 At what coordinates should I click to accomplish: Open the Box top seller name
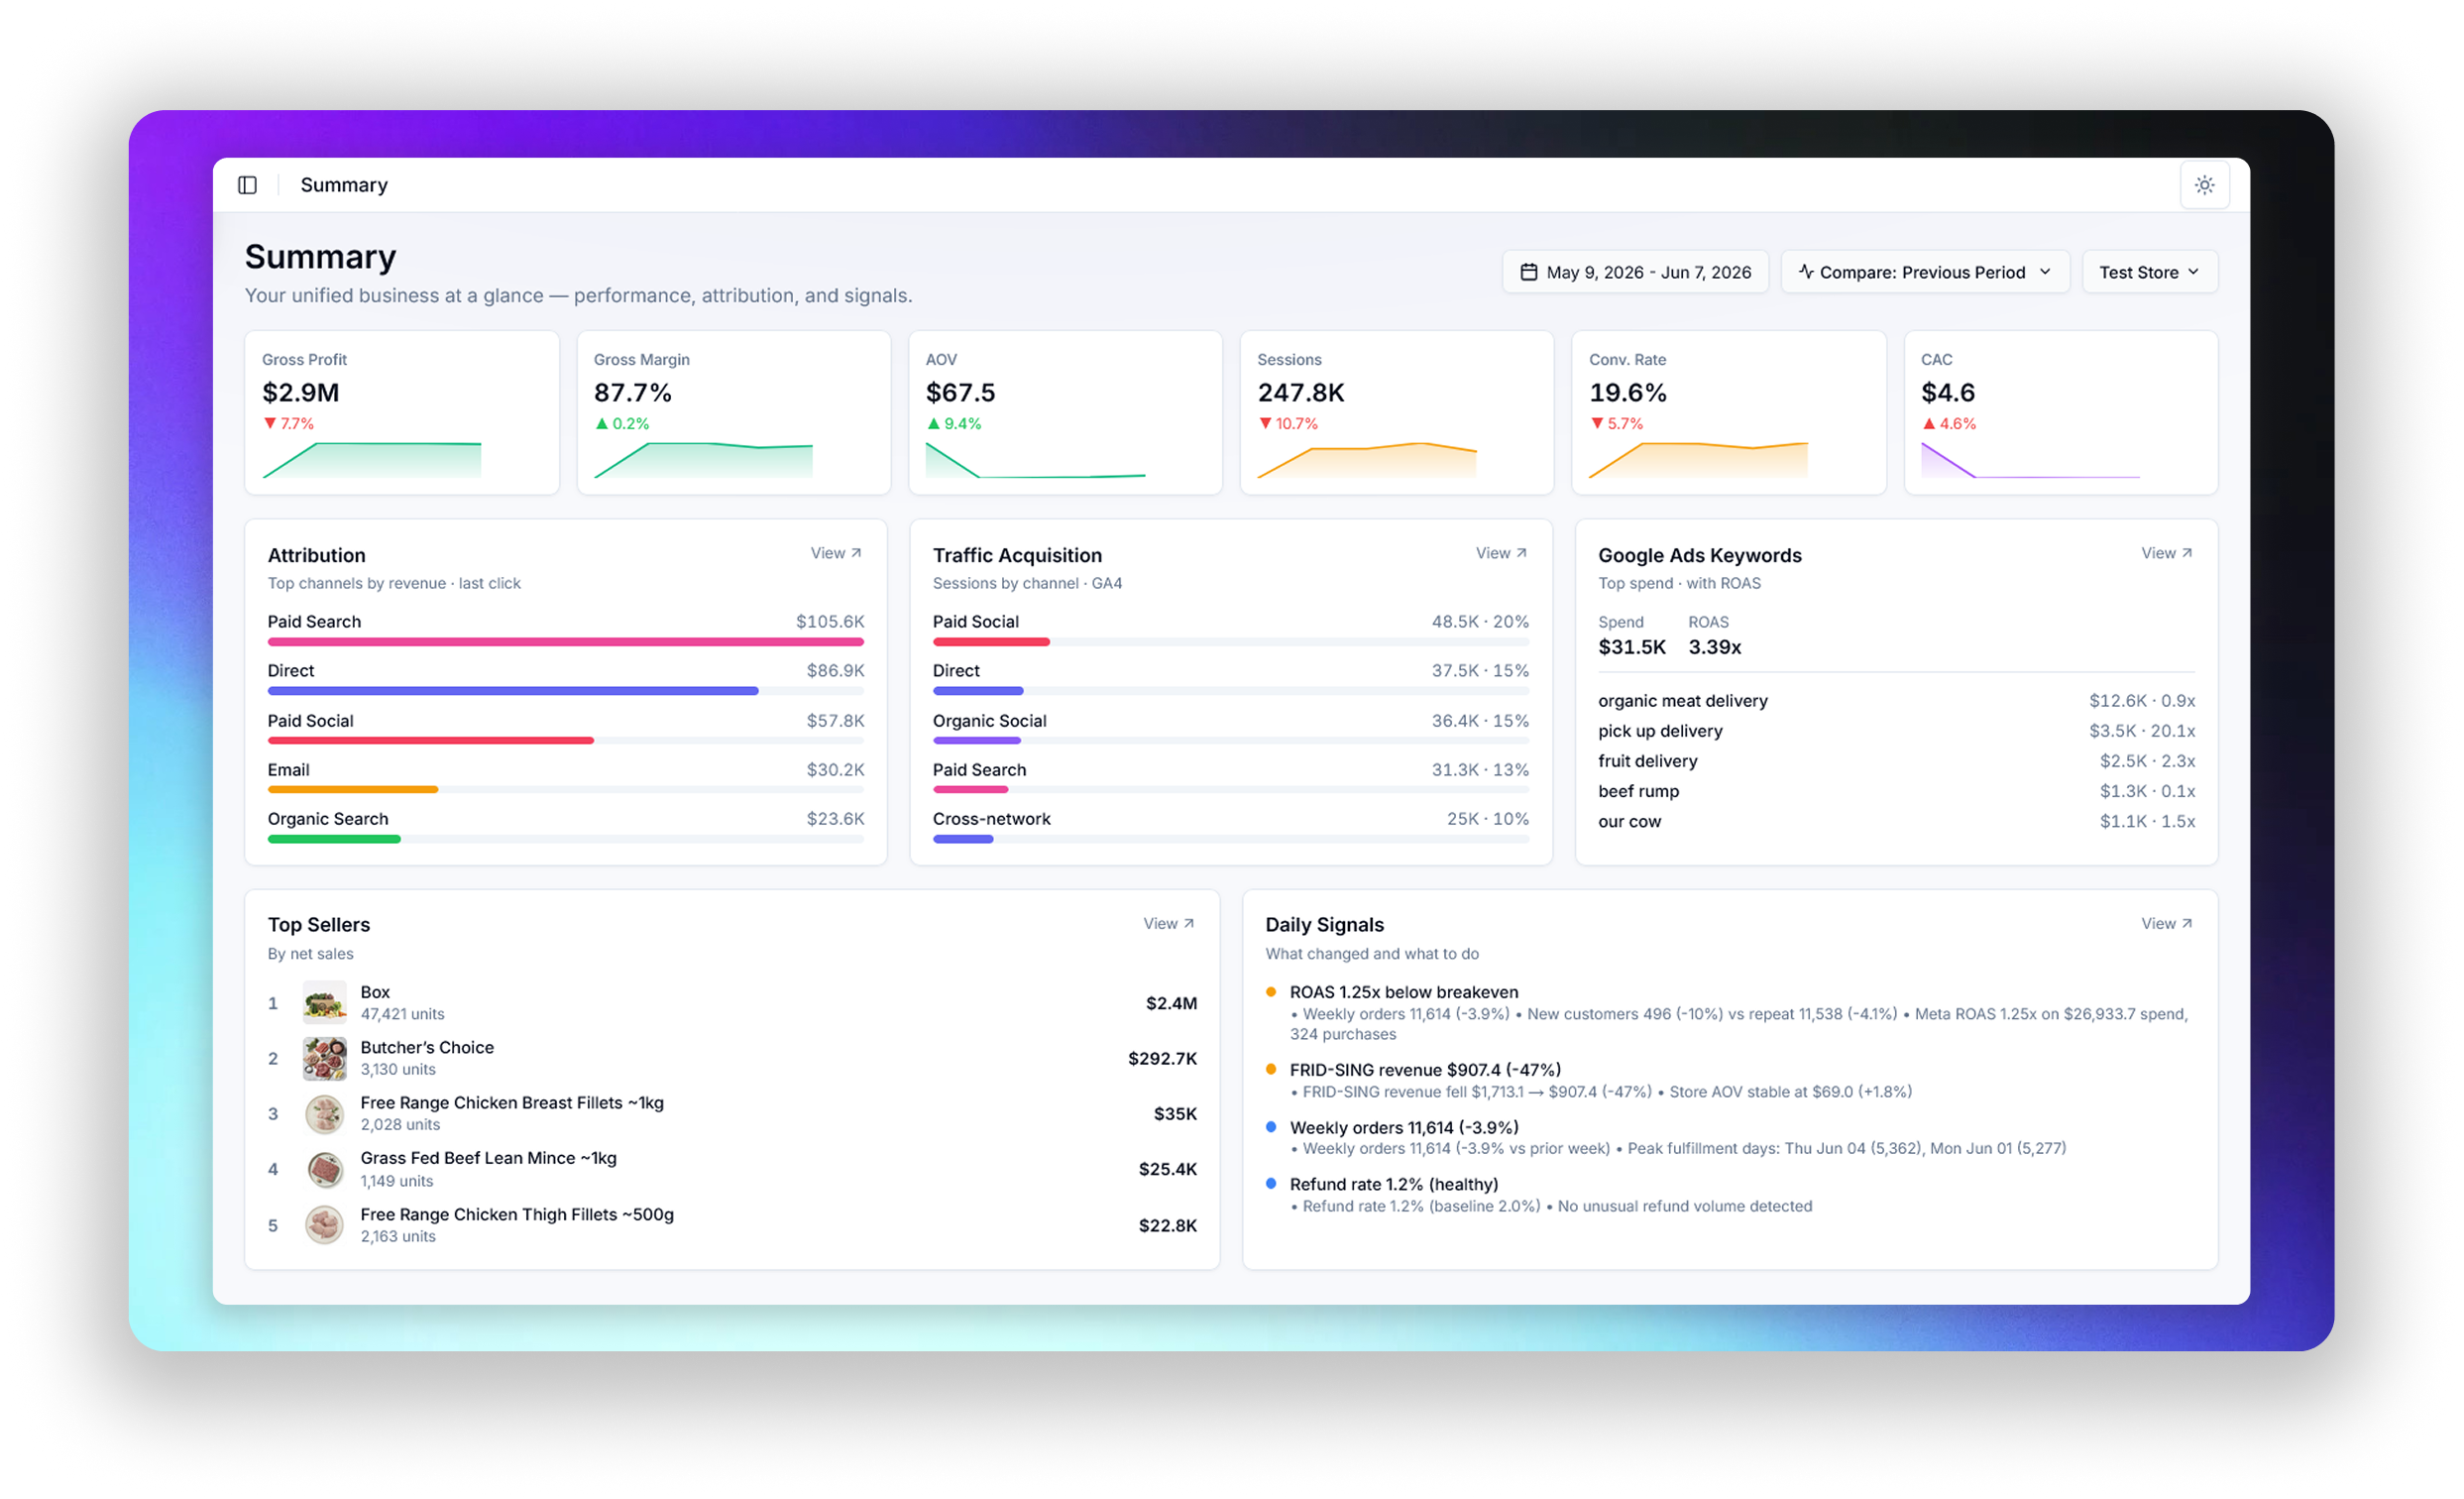coord(375,992)
